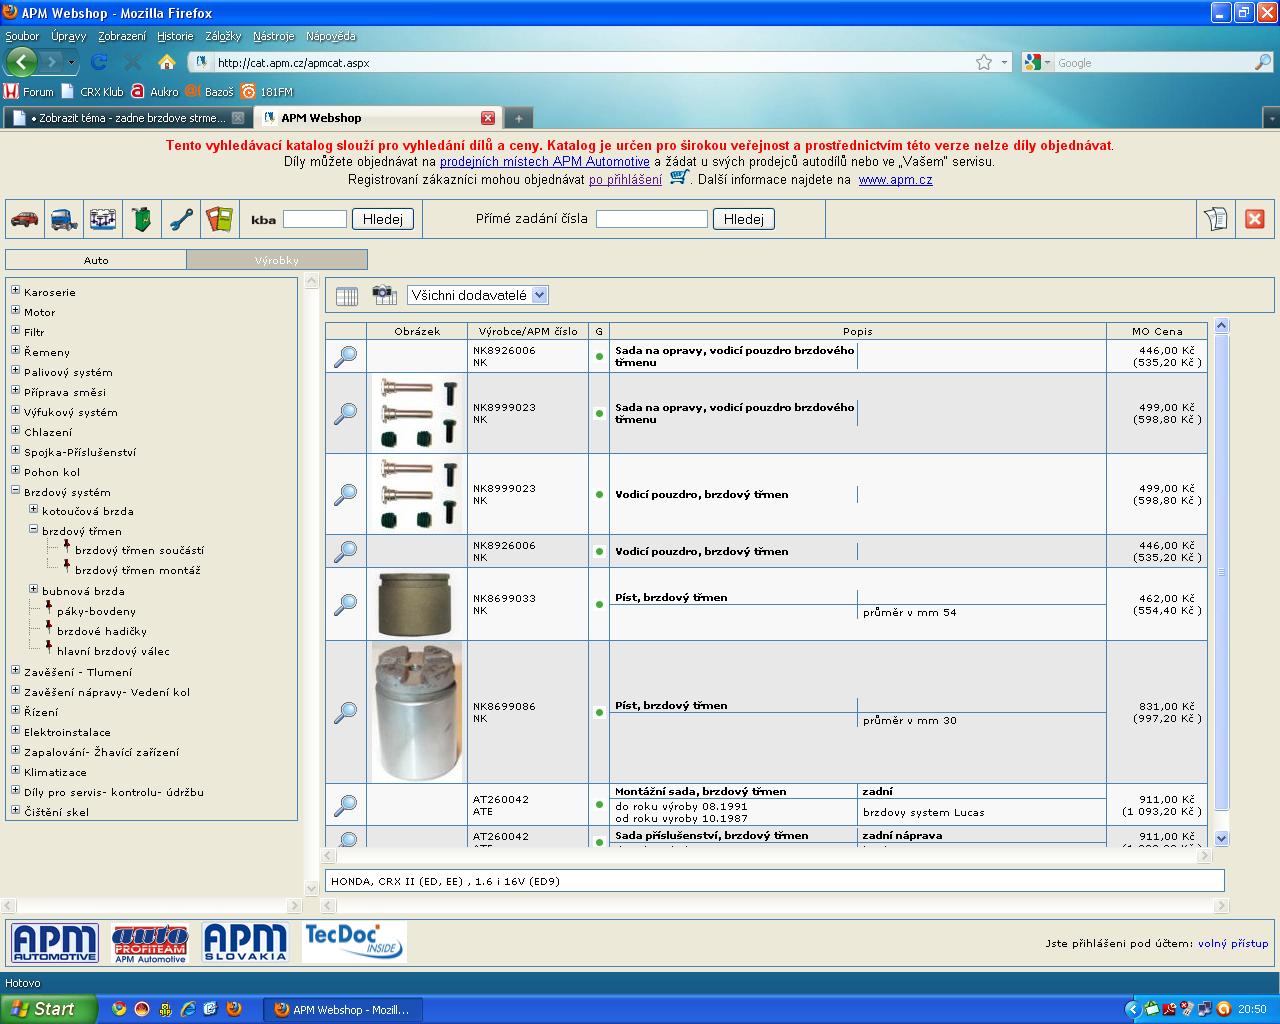Open the Všichni dodavatelé supplier dropdown
The width and height of the screenshot is (1280, 1024).
[x=478, y=295]
